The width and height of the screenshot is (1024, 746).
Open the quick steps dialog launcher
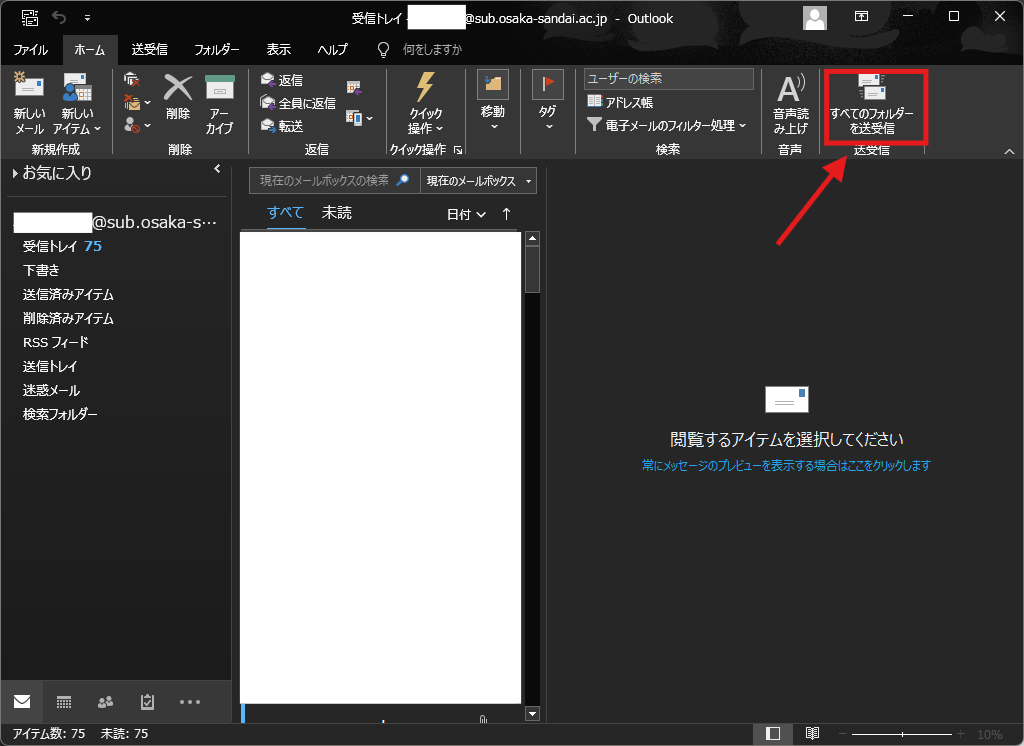(458, 150)
